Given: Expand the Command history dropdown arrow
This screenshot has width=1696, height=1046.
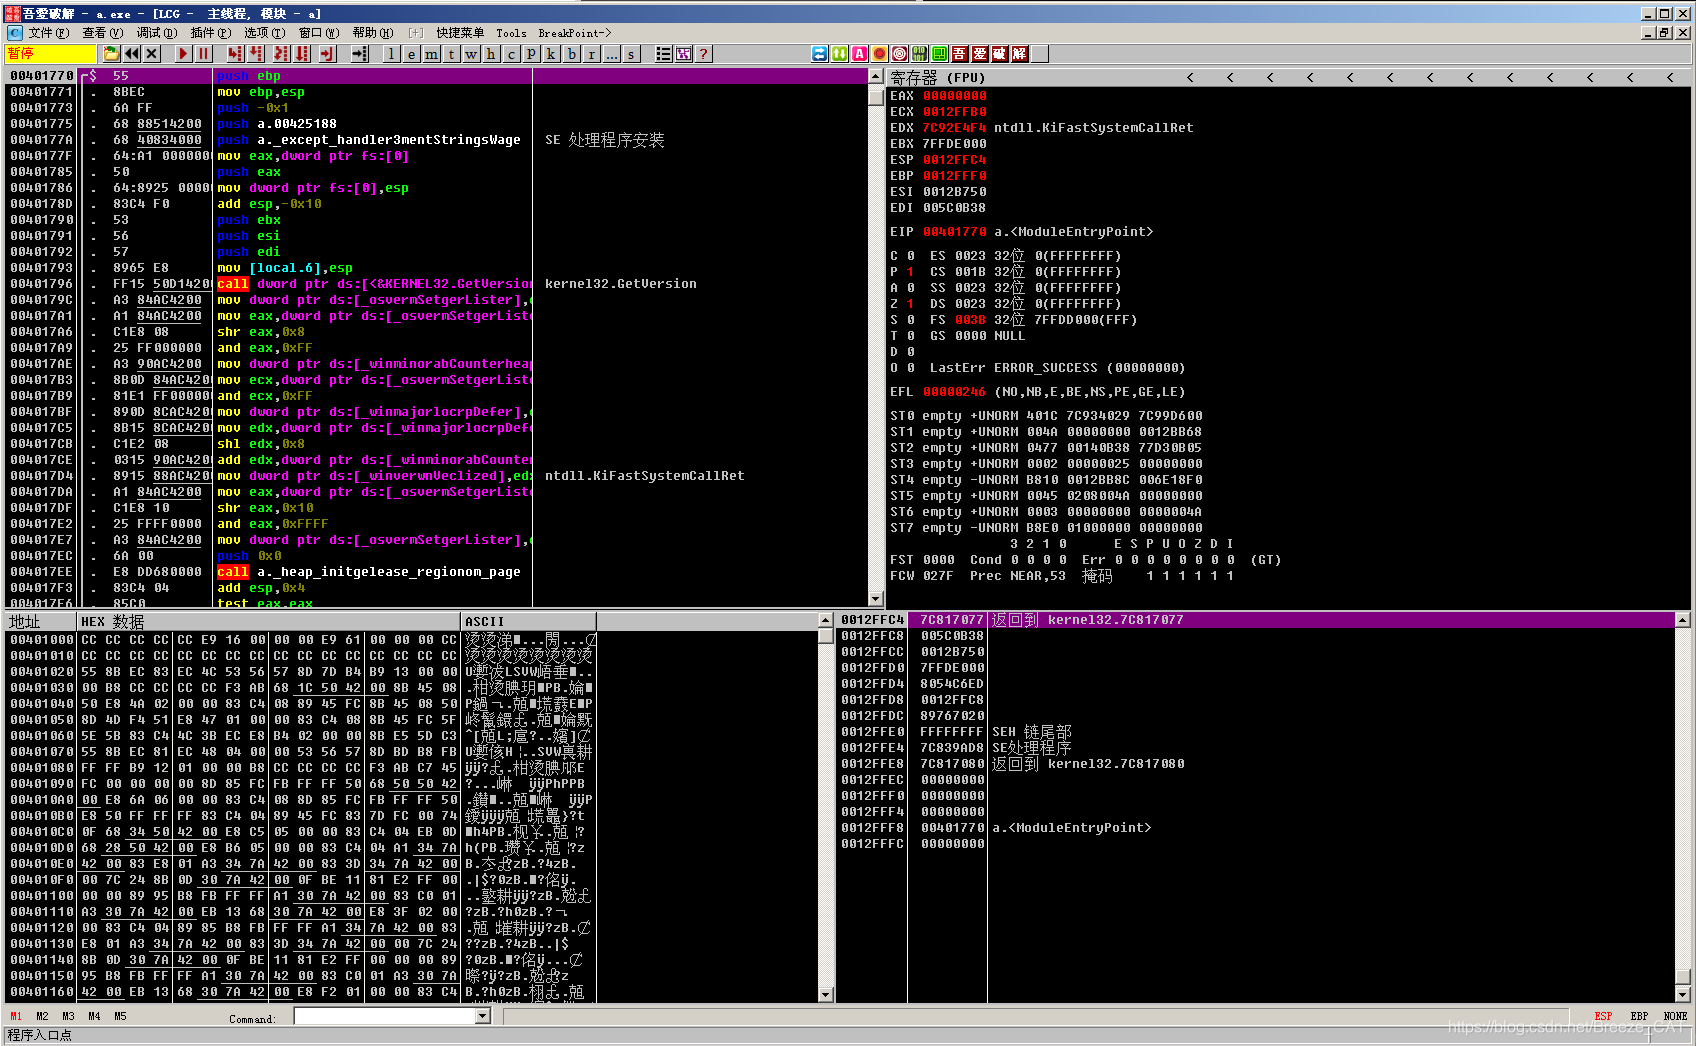Looking at the screenshot, I should tap(483, 1016).
